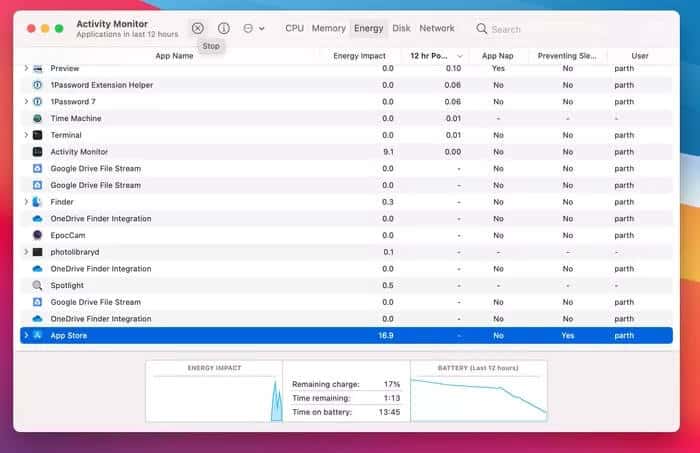Switch to the Network tab
The width and height of the screenshot is (700, 453).
tap(437, 28)
